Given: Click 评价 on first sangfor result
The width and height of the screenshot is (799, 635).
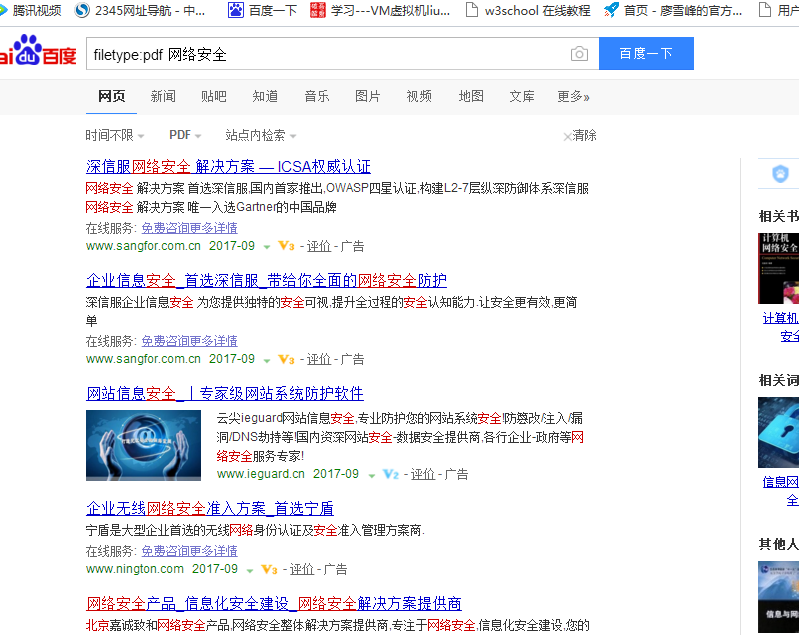Looking at the screenshot, I should click(x=319, y=246).
